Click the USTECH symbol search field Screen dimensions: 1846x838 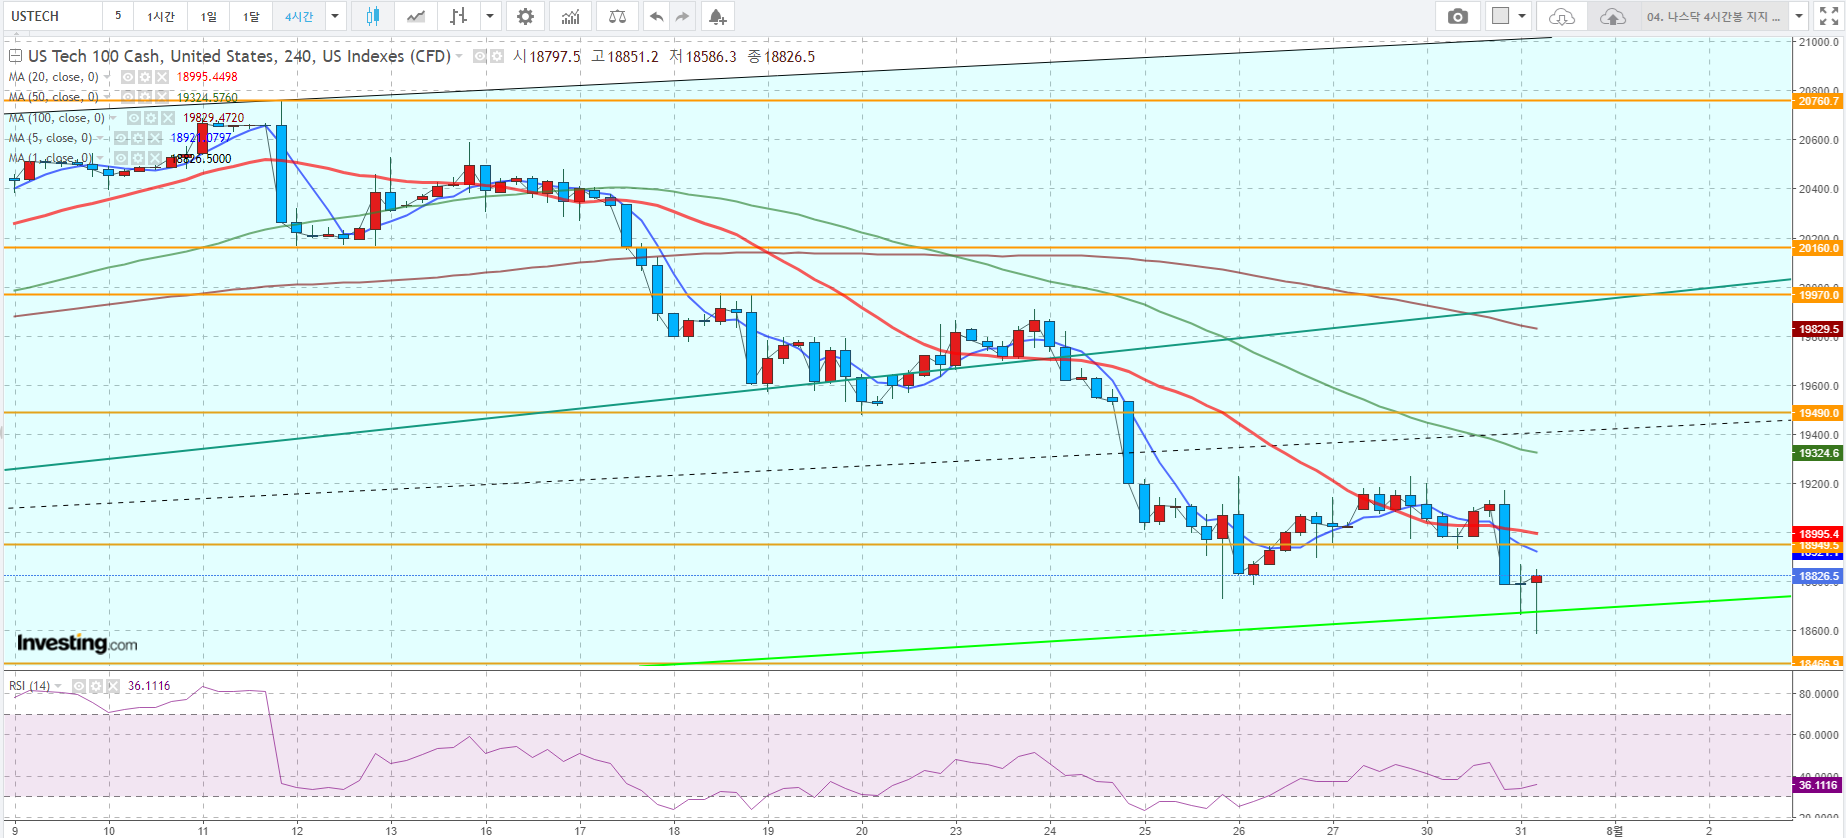click(51, 16)
